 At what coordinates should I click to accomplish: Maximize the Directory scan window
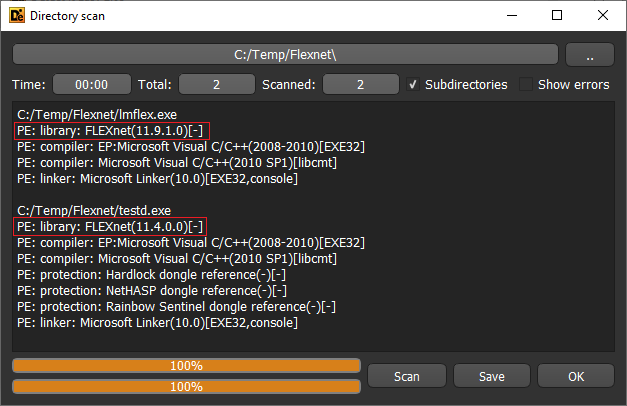coord(557,16)
